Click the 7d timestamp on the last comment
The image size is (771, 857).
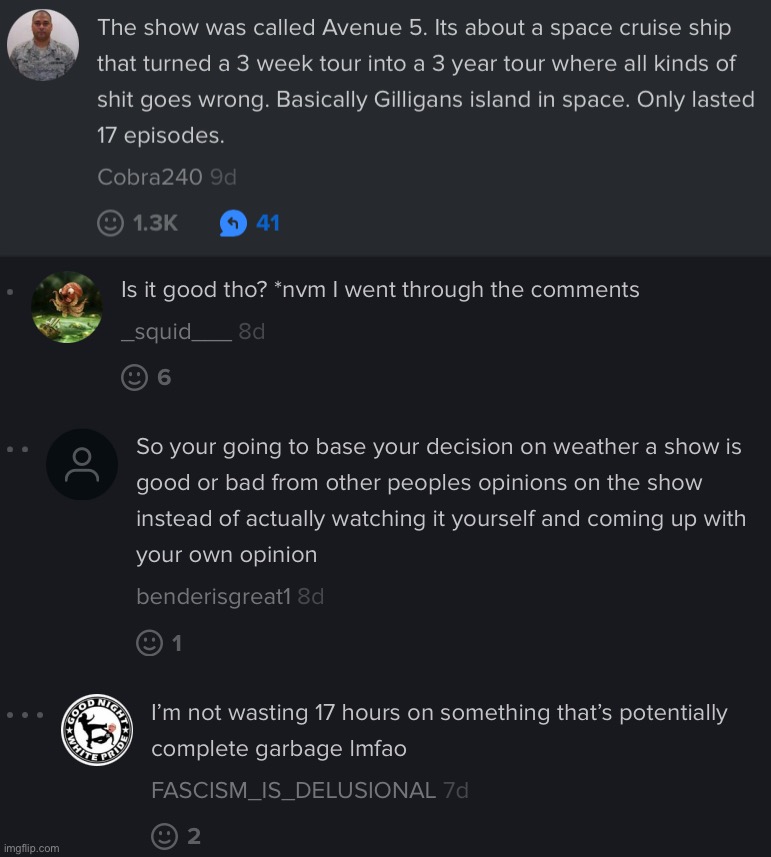pyautogui.click(x=456, y=790)
